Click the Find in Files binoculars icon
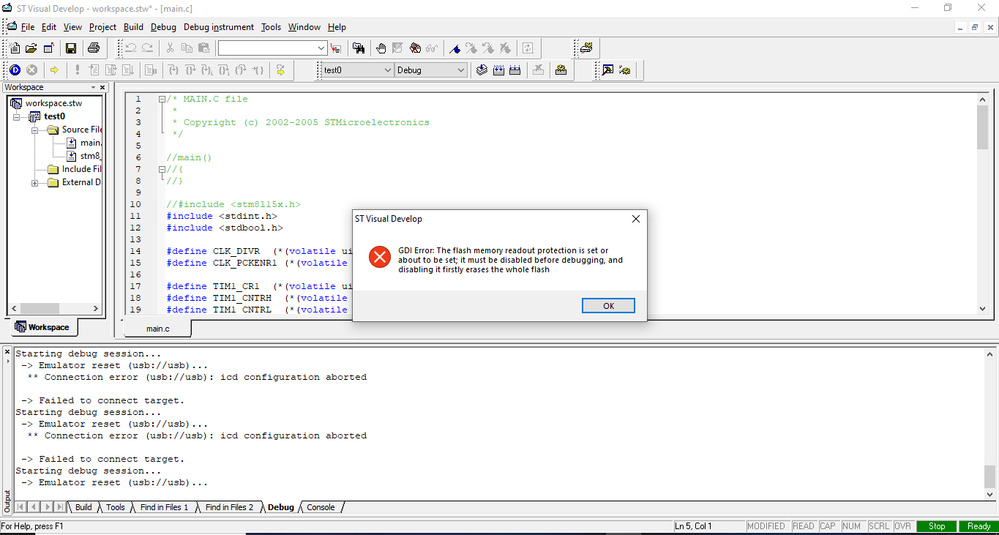 coord(358,48)
